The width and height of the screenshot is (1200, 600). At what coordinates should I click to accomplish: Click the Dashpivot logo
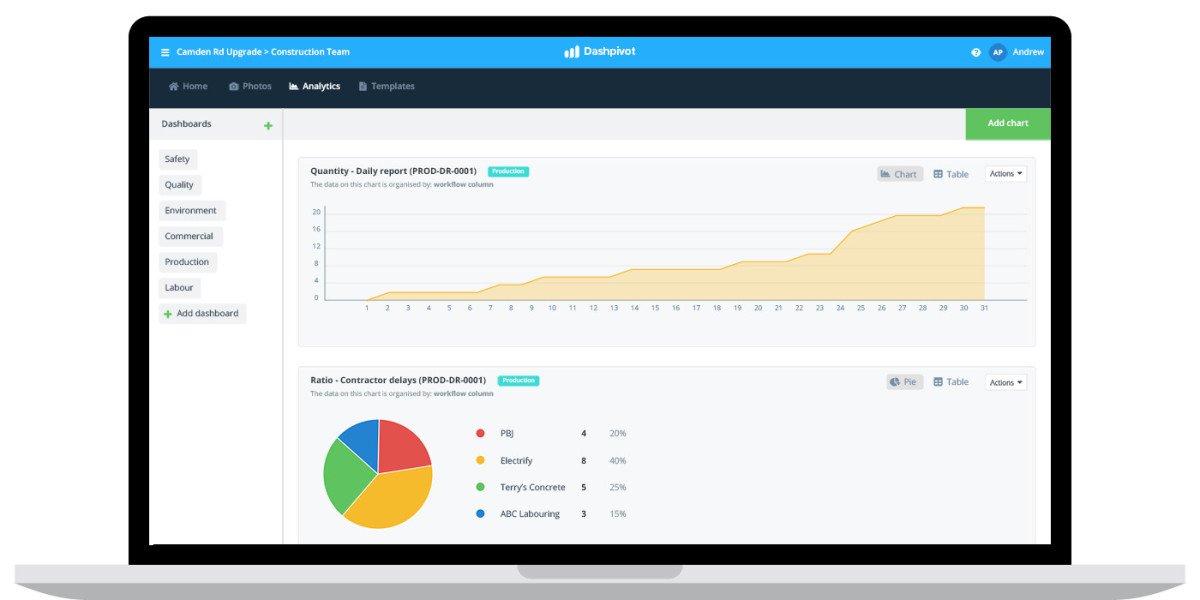(x=599, y=52)
